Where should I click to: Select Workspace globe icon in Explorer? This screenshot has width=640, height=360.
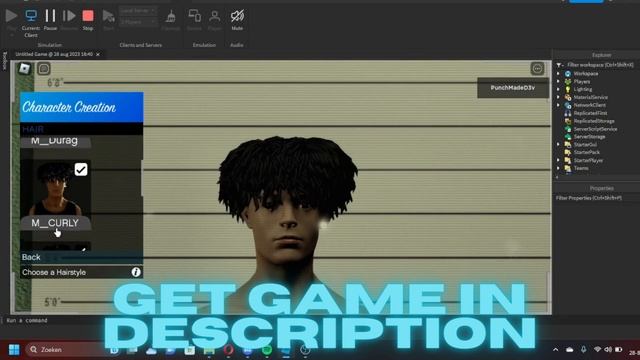(x=568, y=73)
